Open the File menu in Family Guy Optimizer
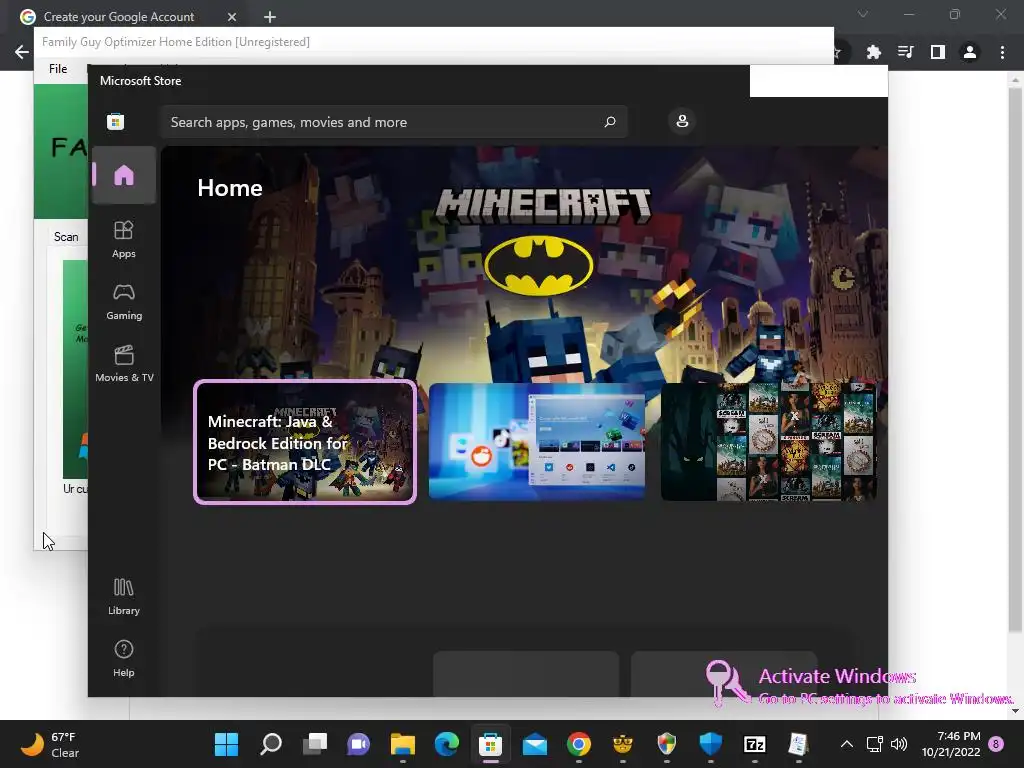The height and width of the screenshot is (768, 1024). [x=58, y=69]
